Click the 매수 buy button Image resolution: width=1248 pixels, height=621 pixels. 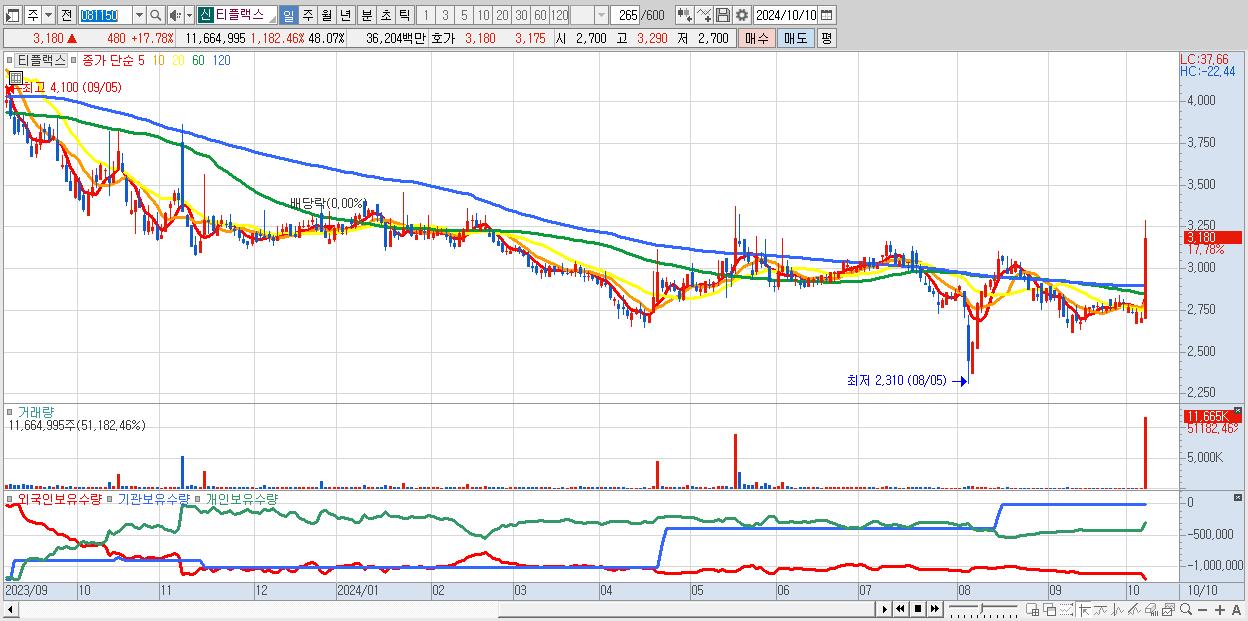click(756, 38)
